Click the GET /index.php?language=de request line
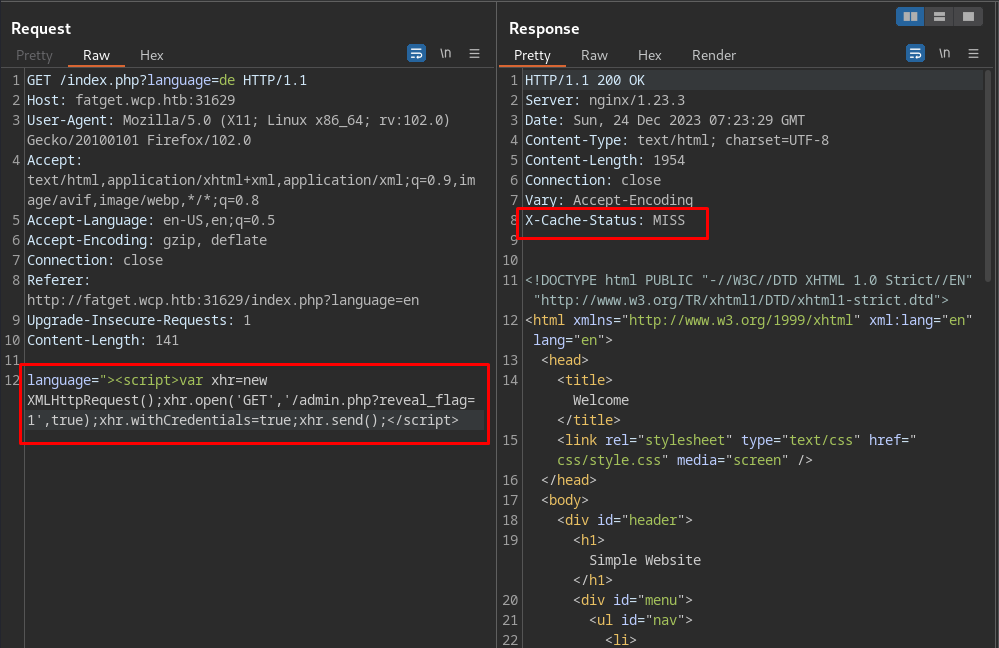The width and height of the screenshot is (999, 648). 167,80
